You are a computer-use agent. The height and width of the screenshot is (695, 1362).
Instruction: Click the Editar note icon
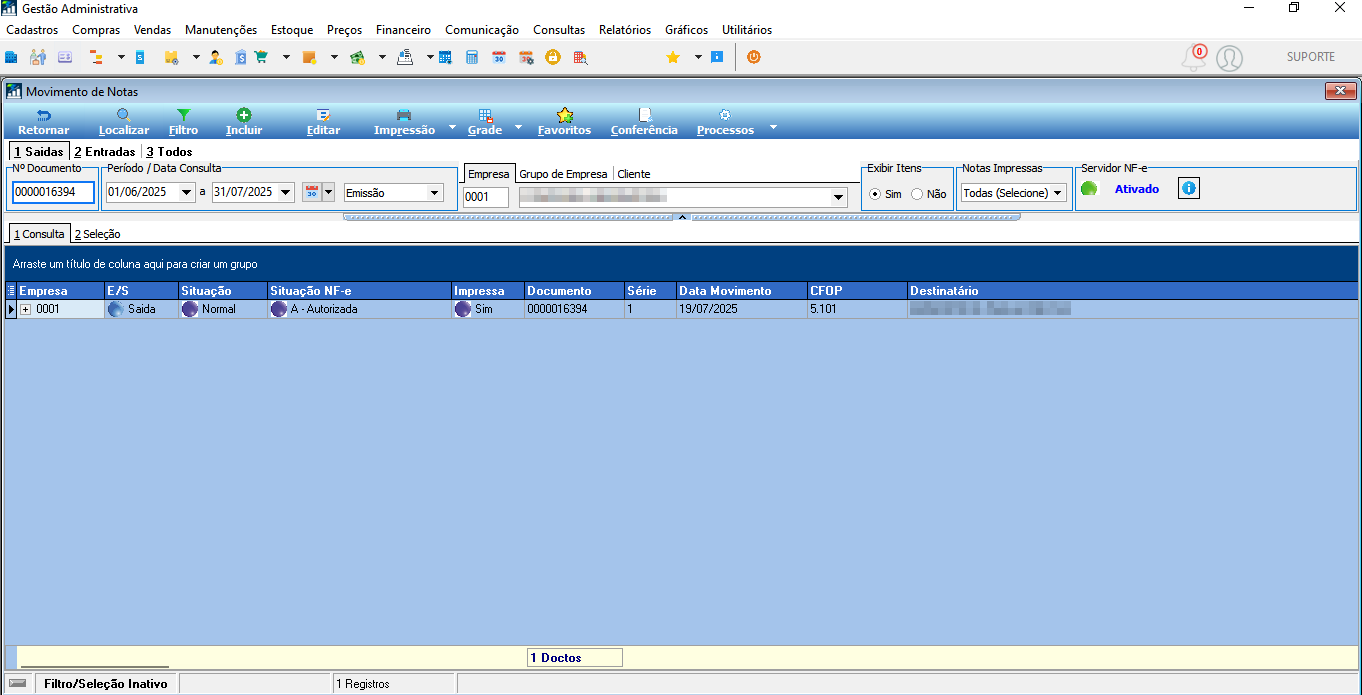[323, 115]
